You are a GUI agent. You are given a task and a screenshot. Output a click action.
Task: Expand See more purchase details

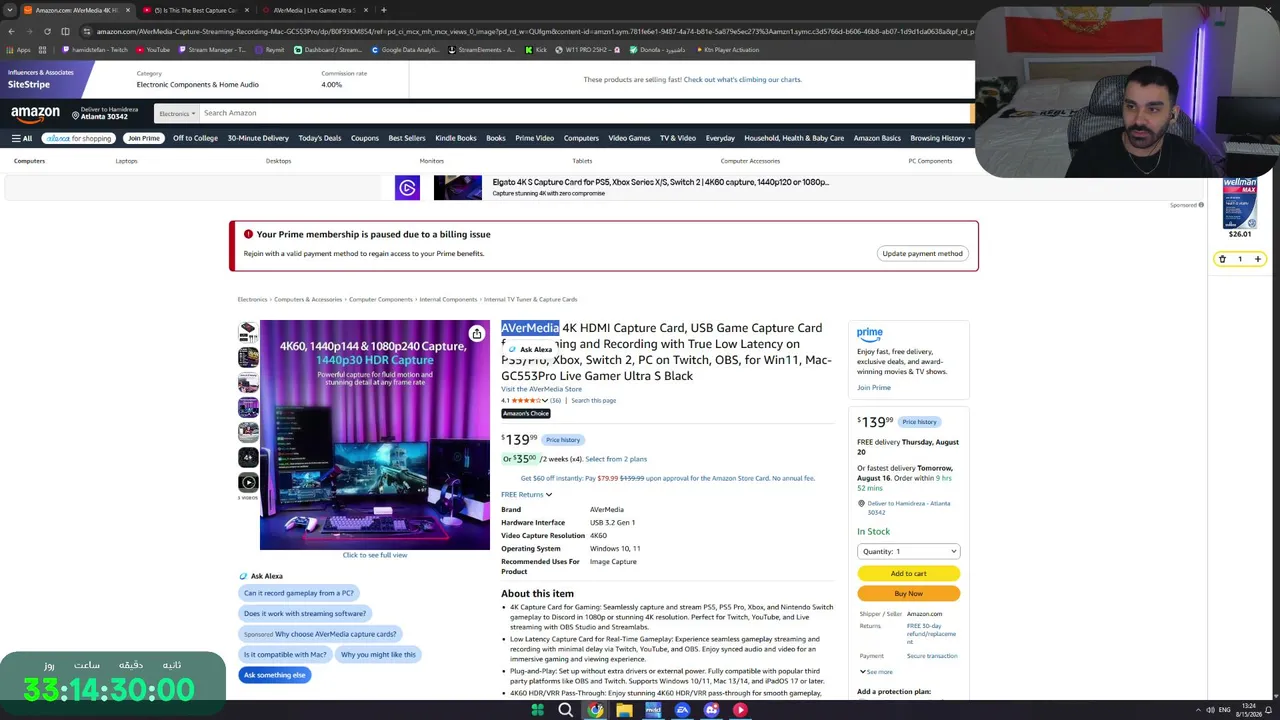click(x=875, y=672)
